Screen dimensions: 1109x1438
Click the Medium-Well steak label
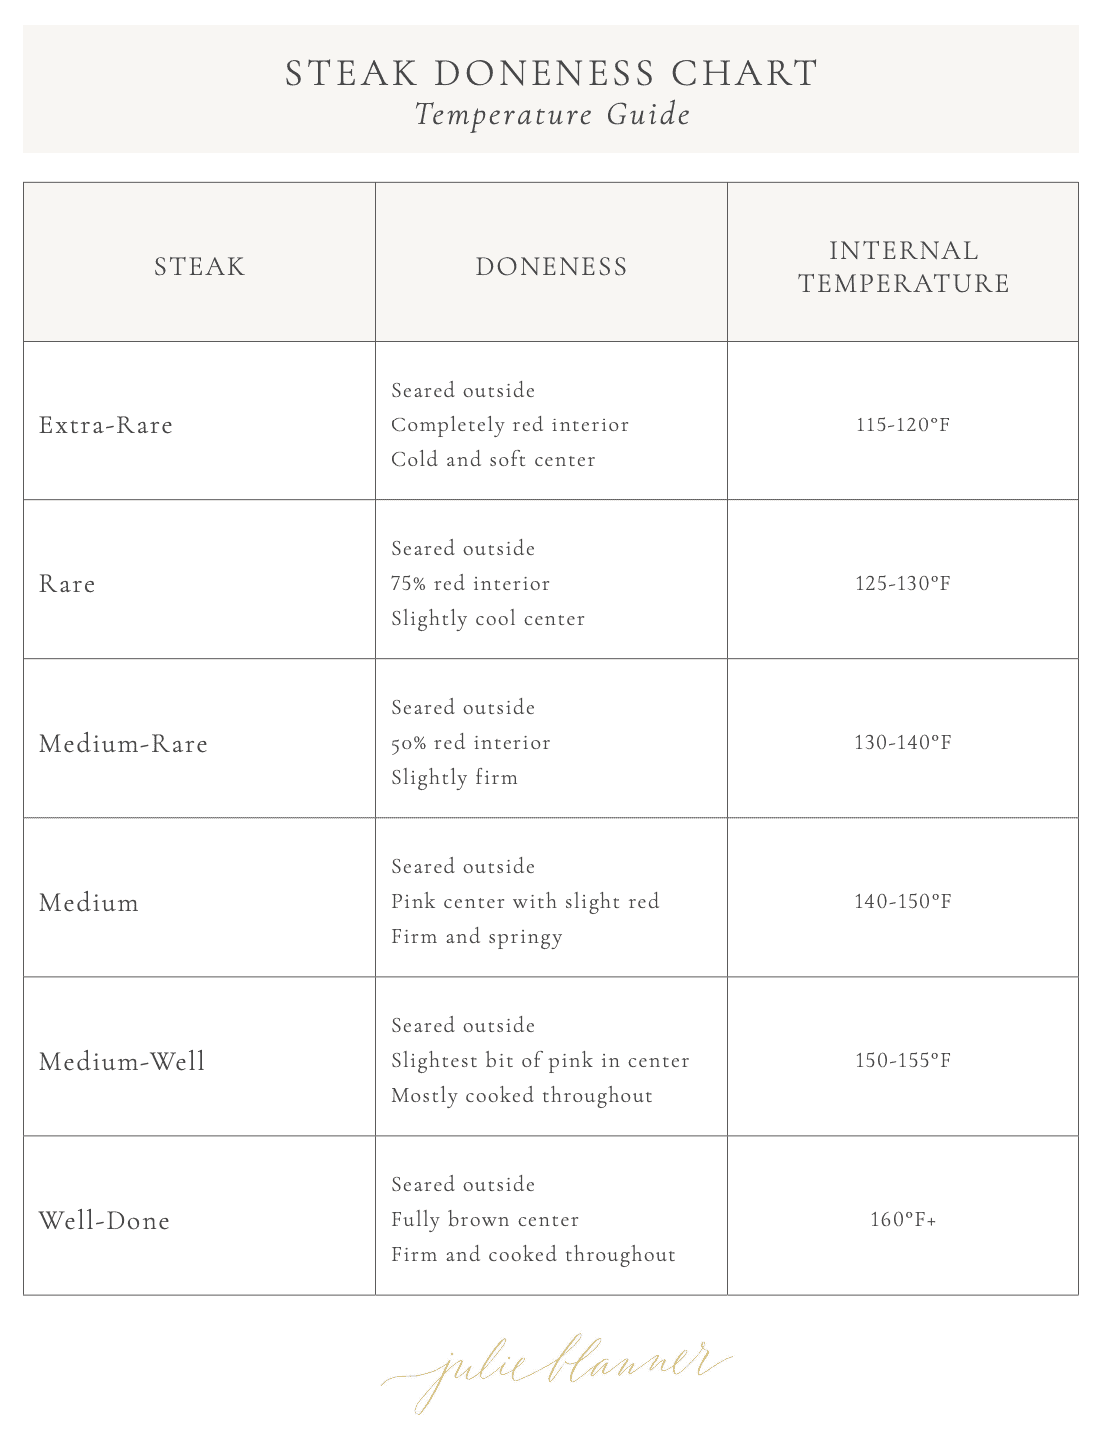pos(122,1061)
